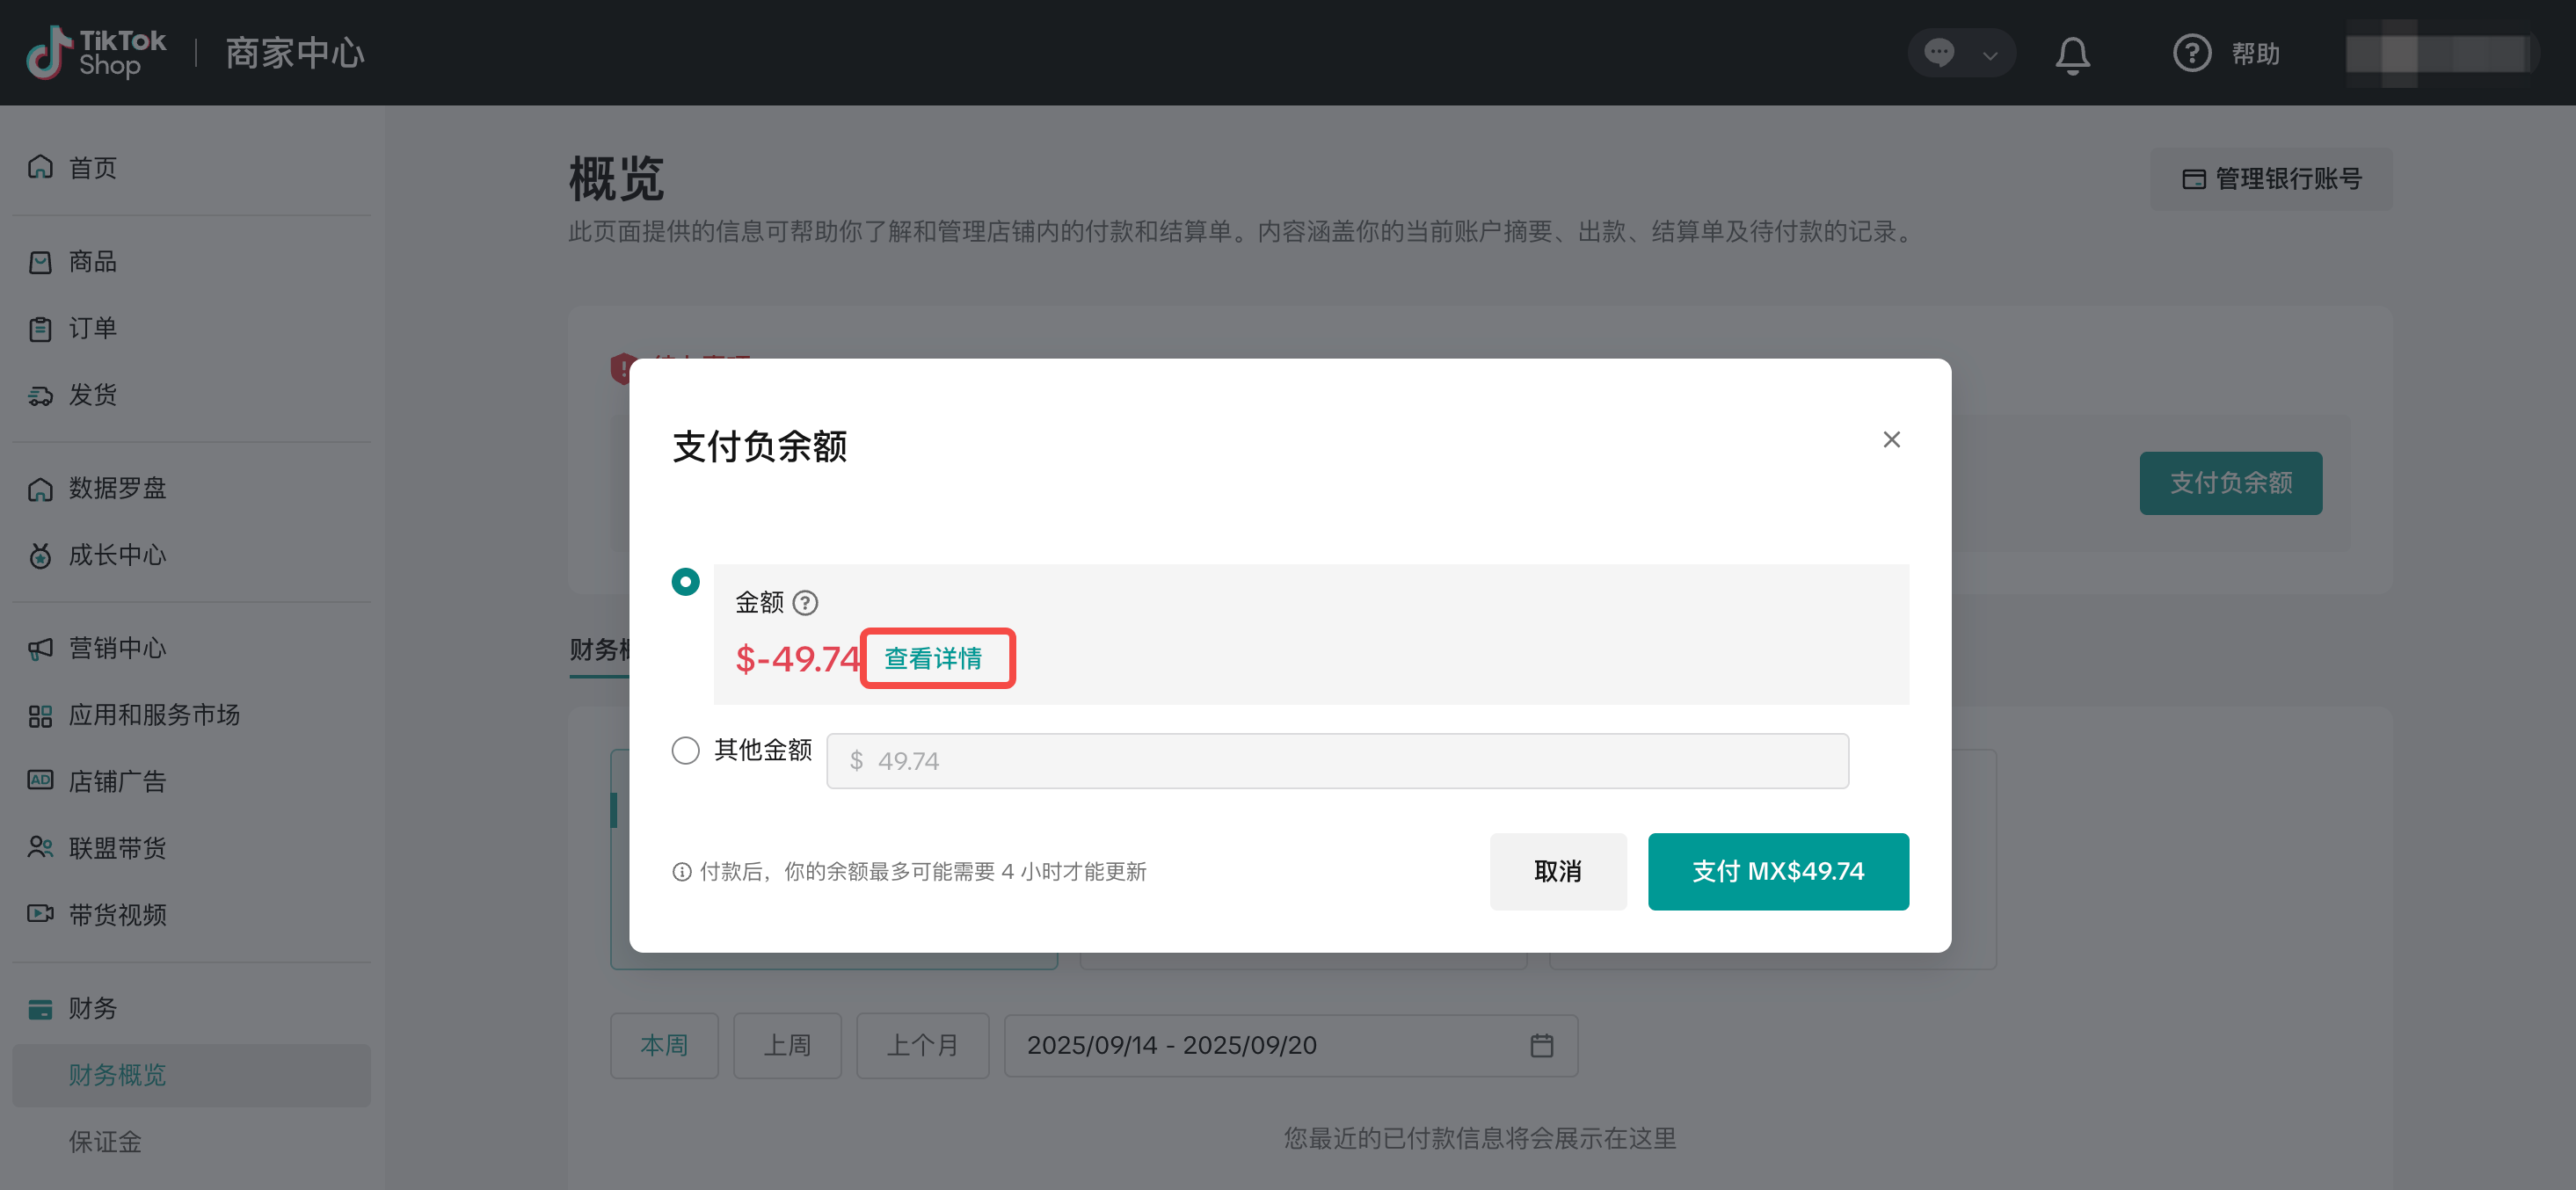Viewport: 2576px width, 1190px height.
Task: Click the other amount input field
Action: pos(1336,761)
